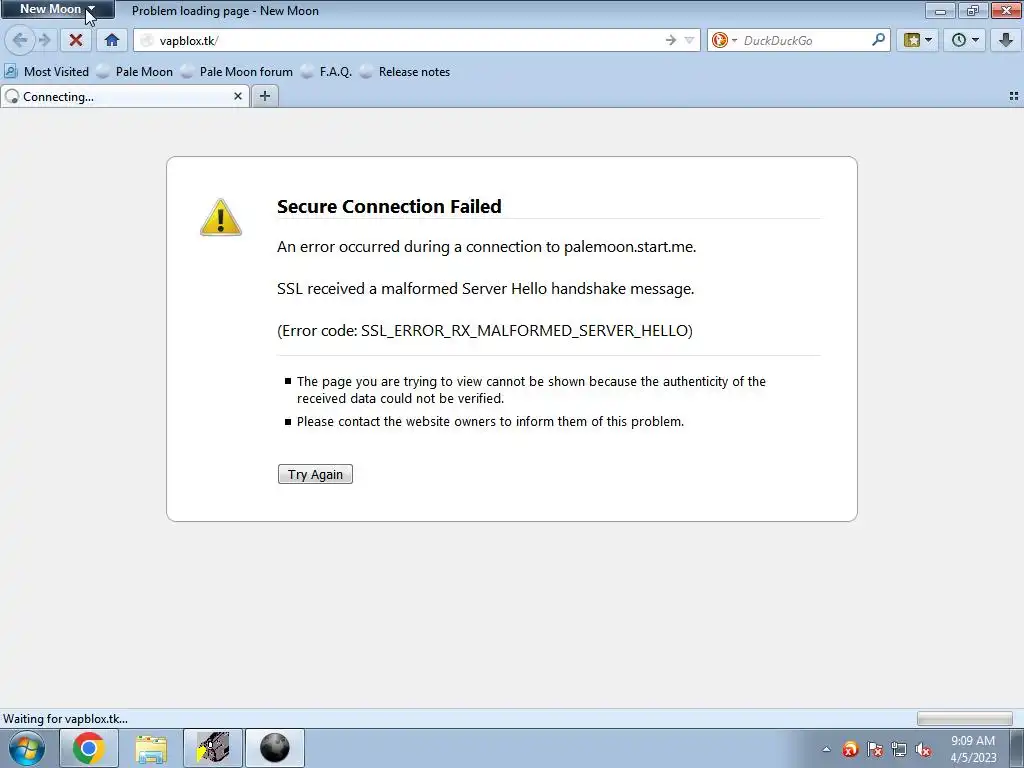Open Google Chrome from the taskbar
Viewport: 1024px width, 768px height.
(x=89, y=748)
